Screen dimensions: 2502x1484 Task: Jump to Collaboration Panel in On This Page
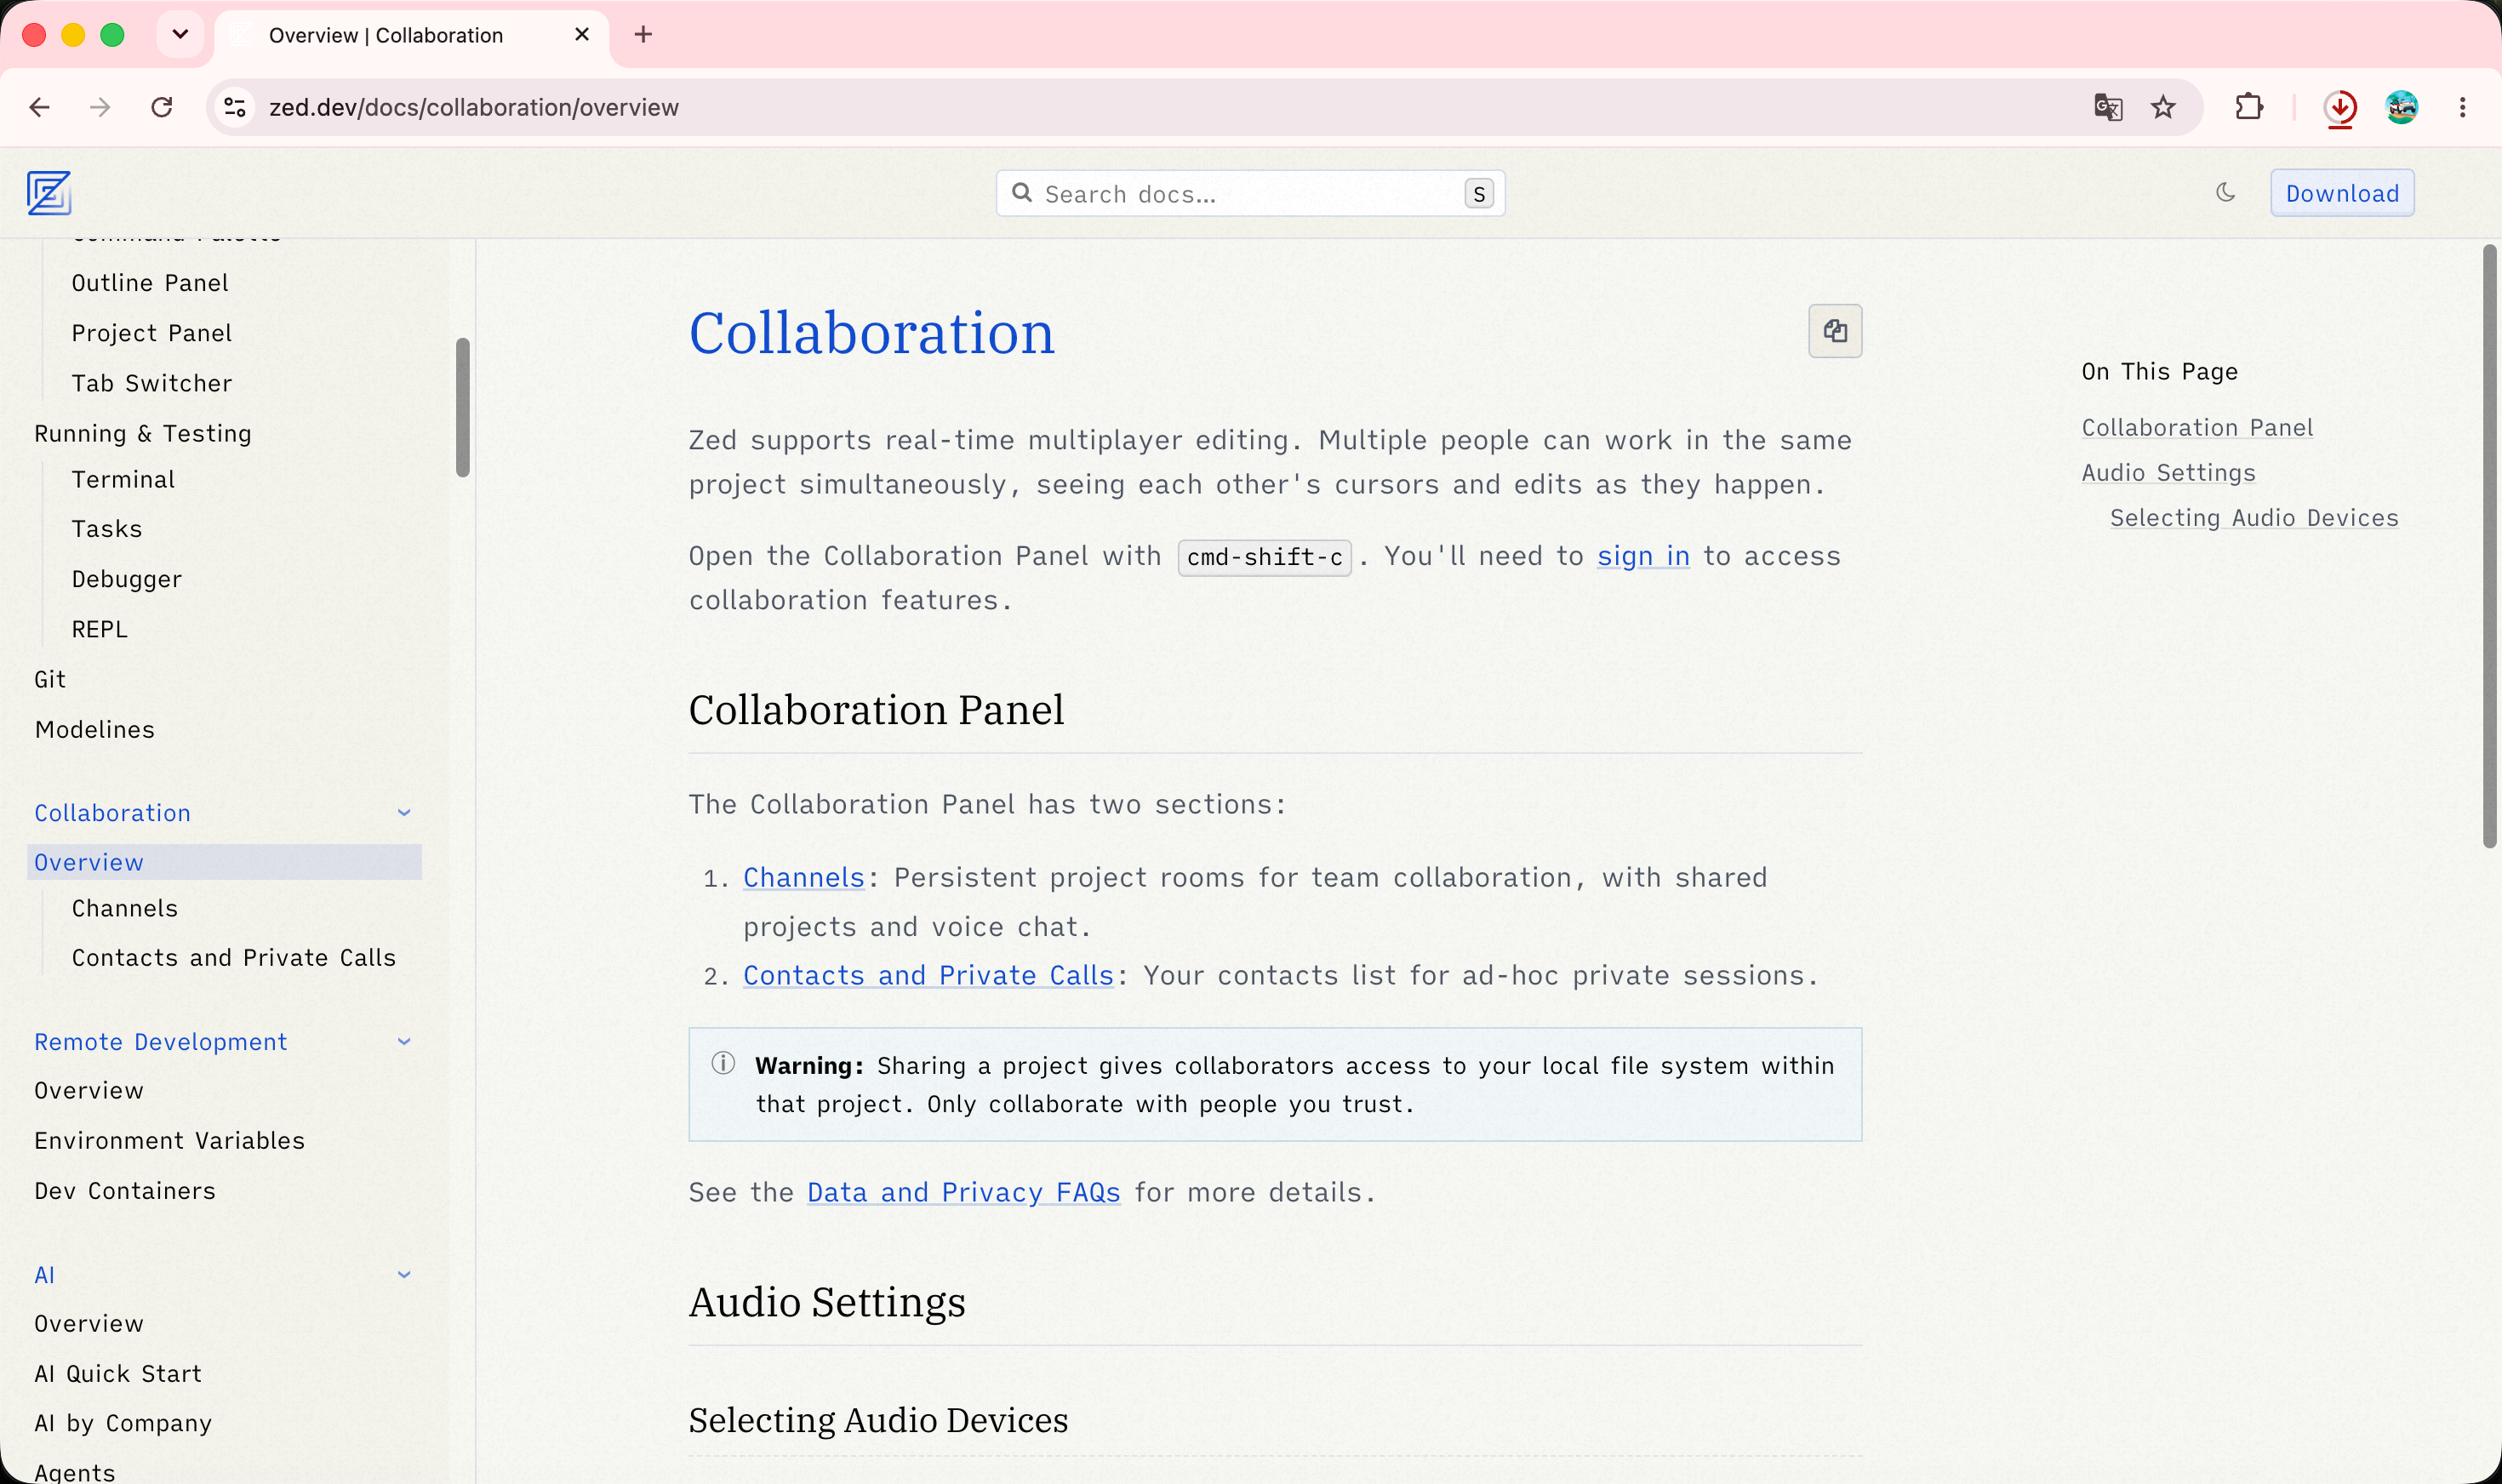click(x=2198, y=428)
